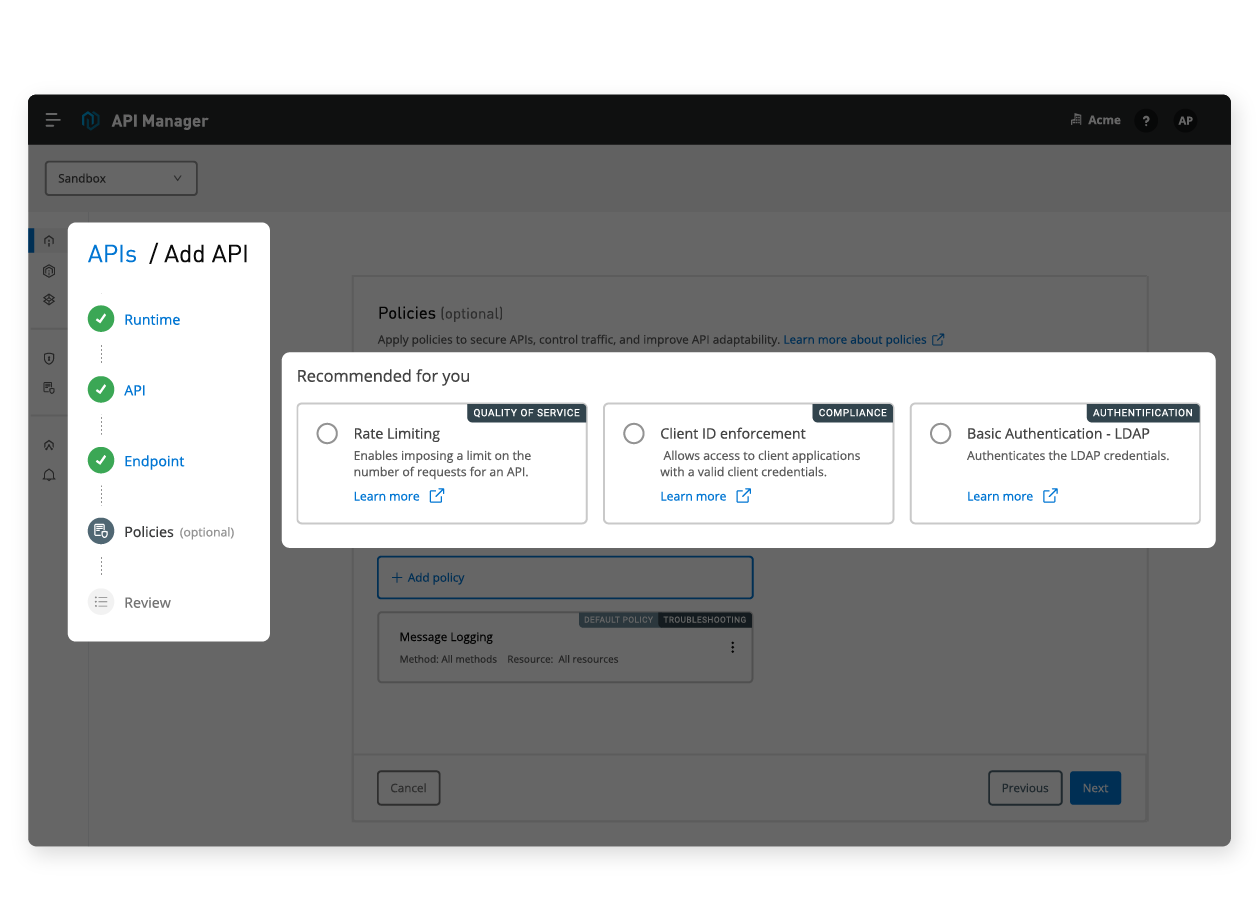Image resolution: width=1259 pixels, height=901 pixels.
Task: Click the Acme organization building icon
Action: (x=1076, y=120)
